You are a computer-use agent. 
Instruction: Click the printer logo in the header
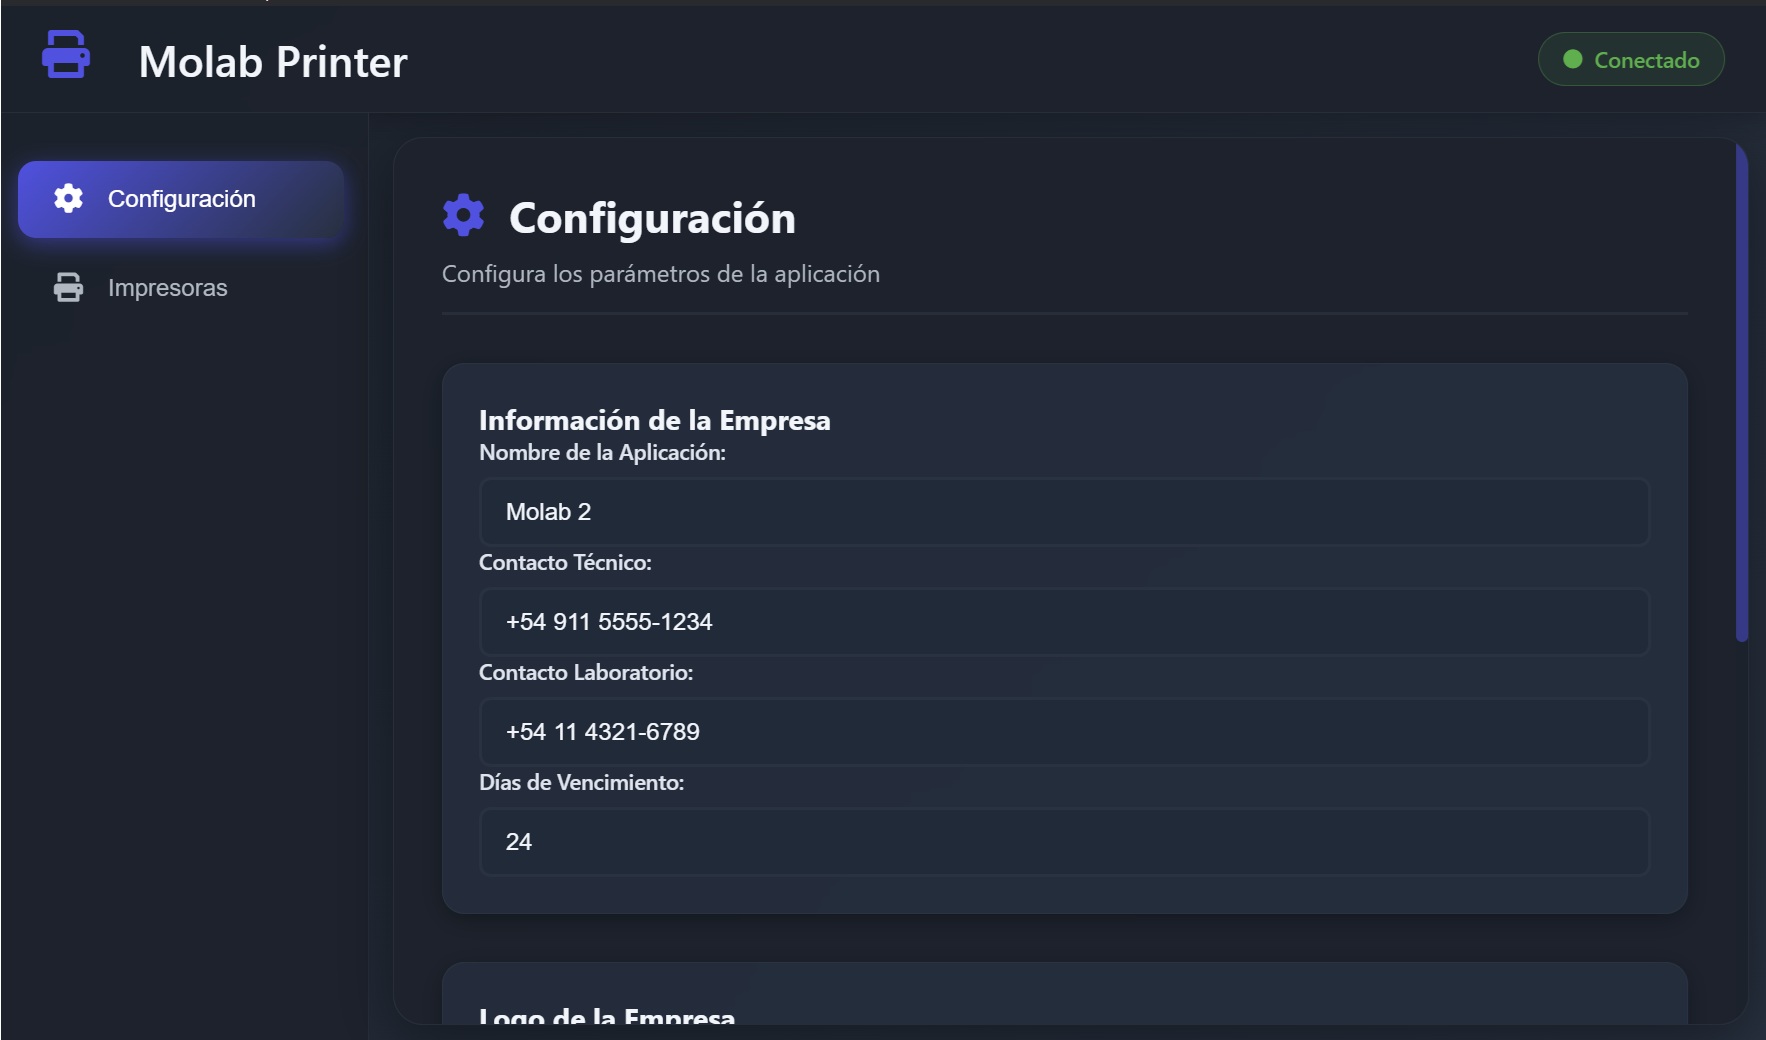66,57
